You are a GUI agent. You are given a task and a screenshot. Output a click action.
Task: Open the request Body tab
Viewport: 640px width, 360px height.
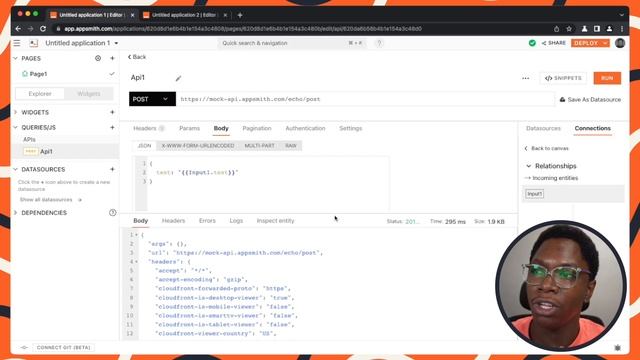point(221,128)
